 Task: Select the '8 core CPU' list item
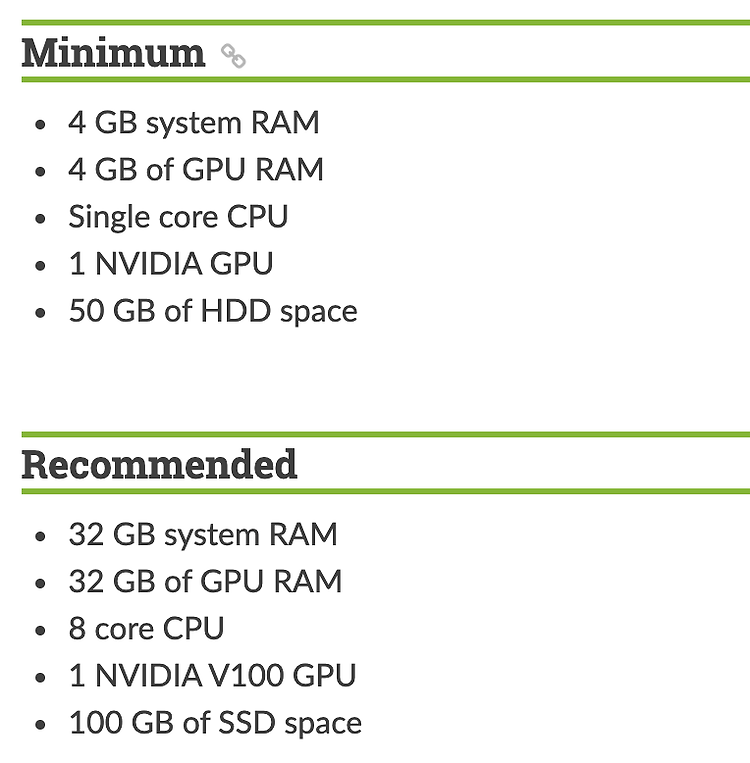tap(146, 628)
